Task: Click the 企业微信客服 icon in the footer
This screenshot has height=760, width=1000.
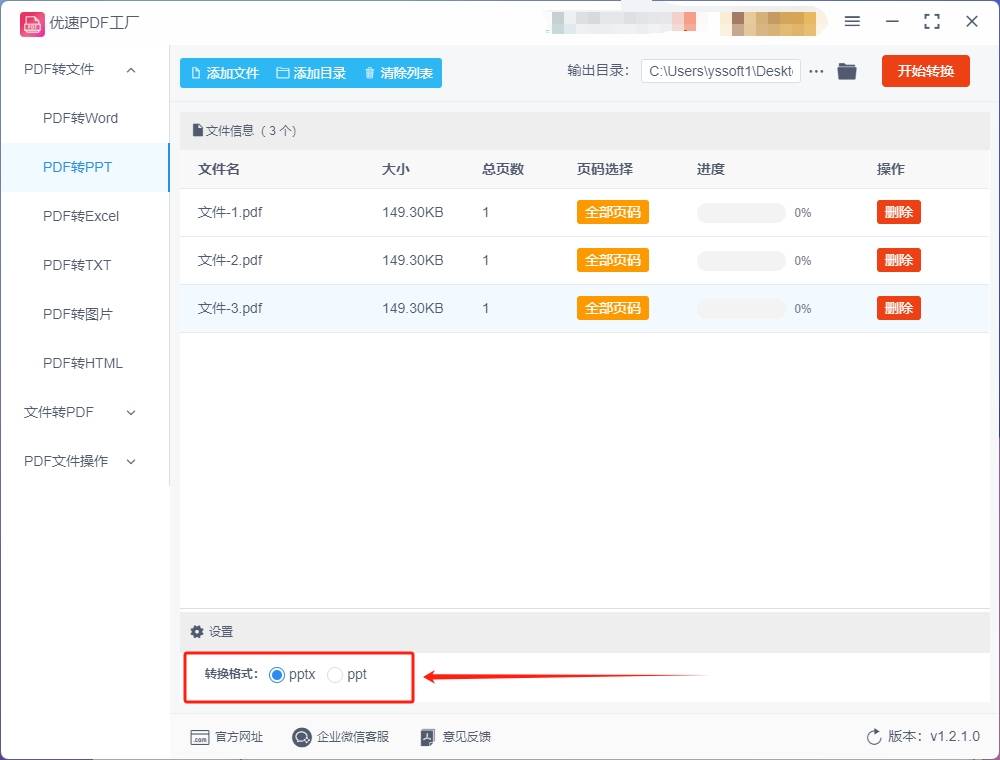Action: 301,737
